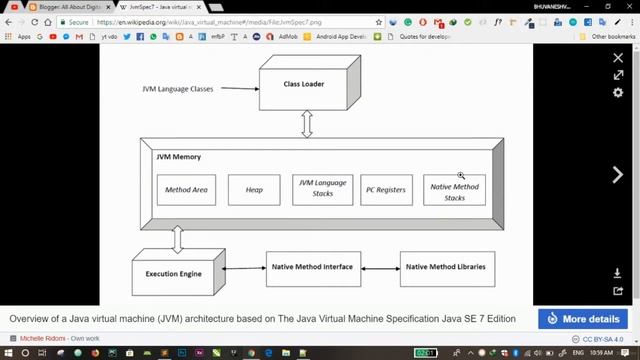
Task: Click the pencil extension icon in toolbar
Action: (x=618, y=22)
